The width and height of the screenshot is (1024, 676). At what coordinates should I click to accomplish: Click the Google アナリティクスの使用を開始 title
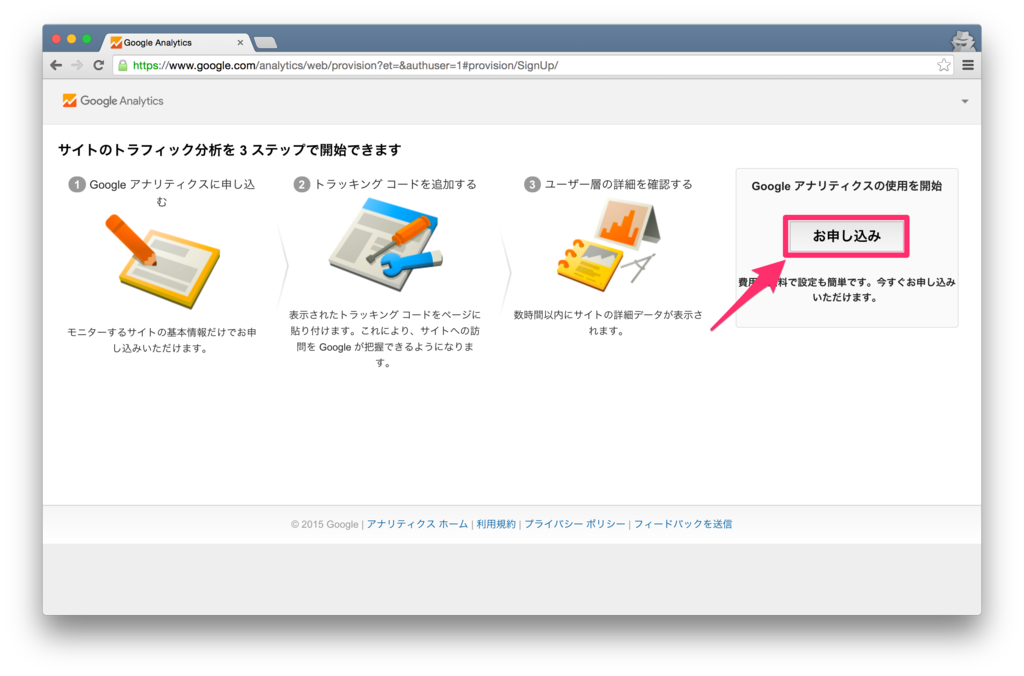click(x=846, y=186)
